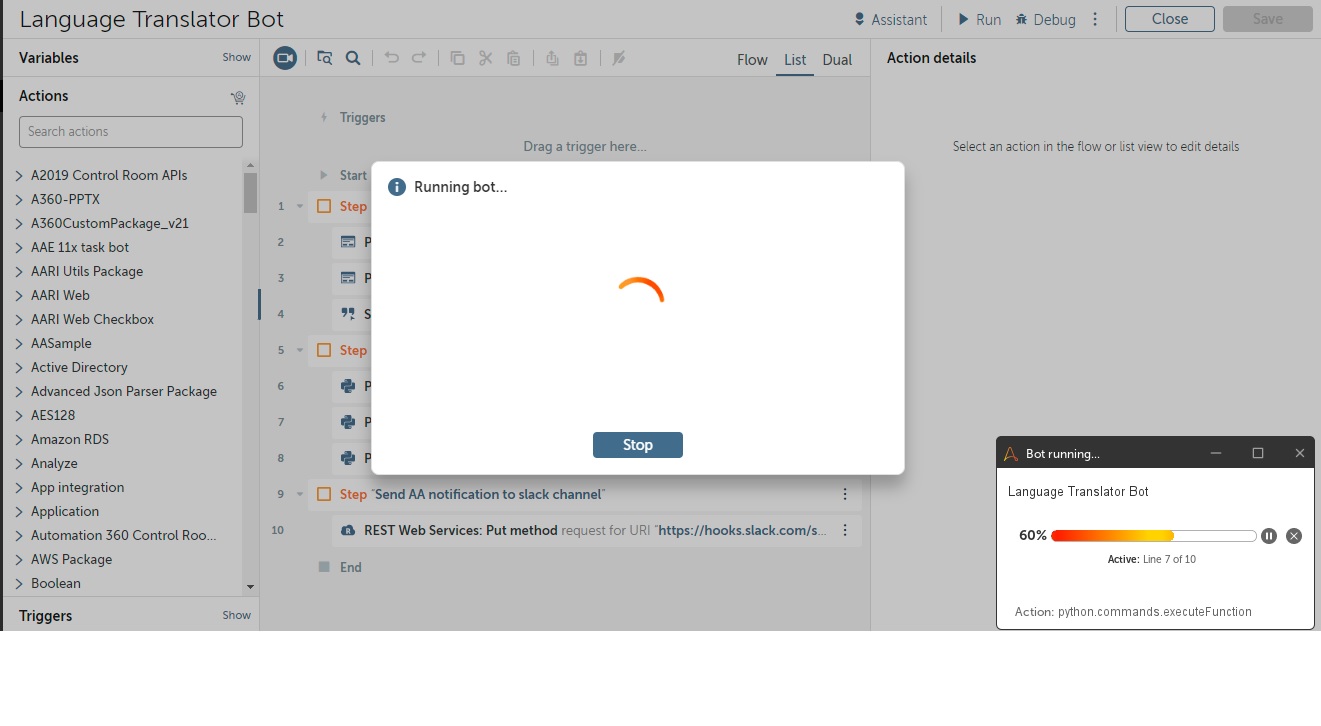Collapse the step arrow on line 5
The width and height of the screenshot is (1321, 726).
click(300, 350)
